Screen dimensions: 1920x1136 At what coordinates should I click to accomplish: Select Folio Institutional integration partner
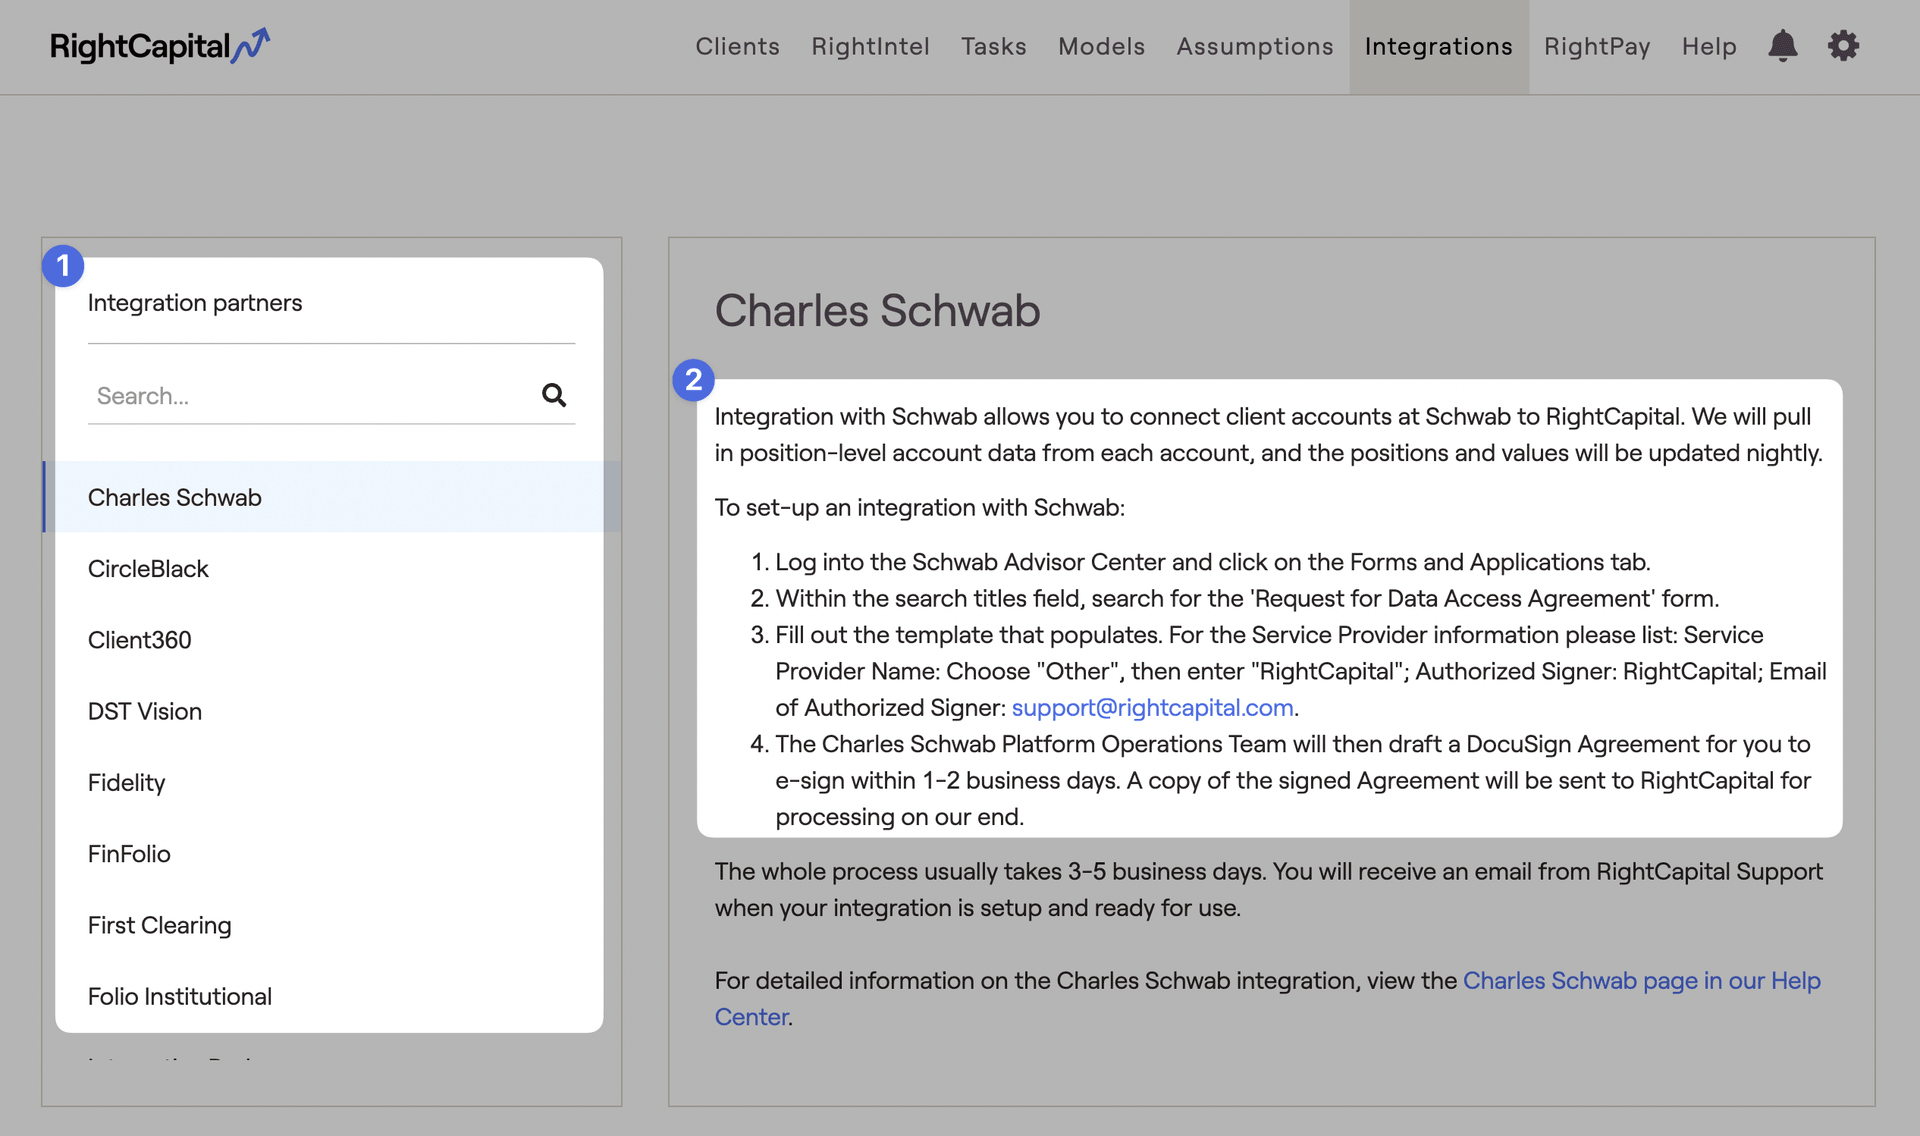tap(331, 996)
